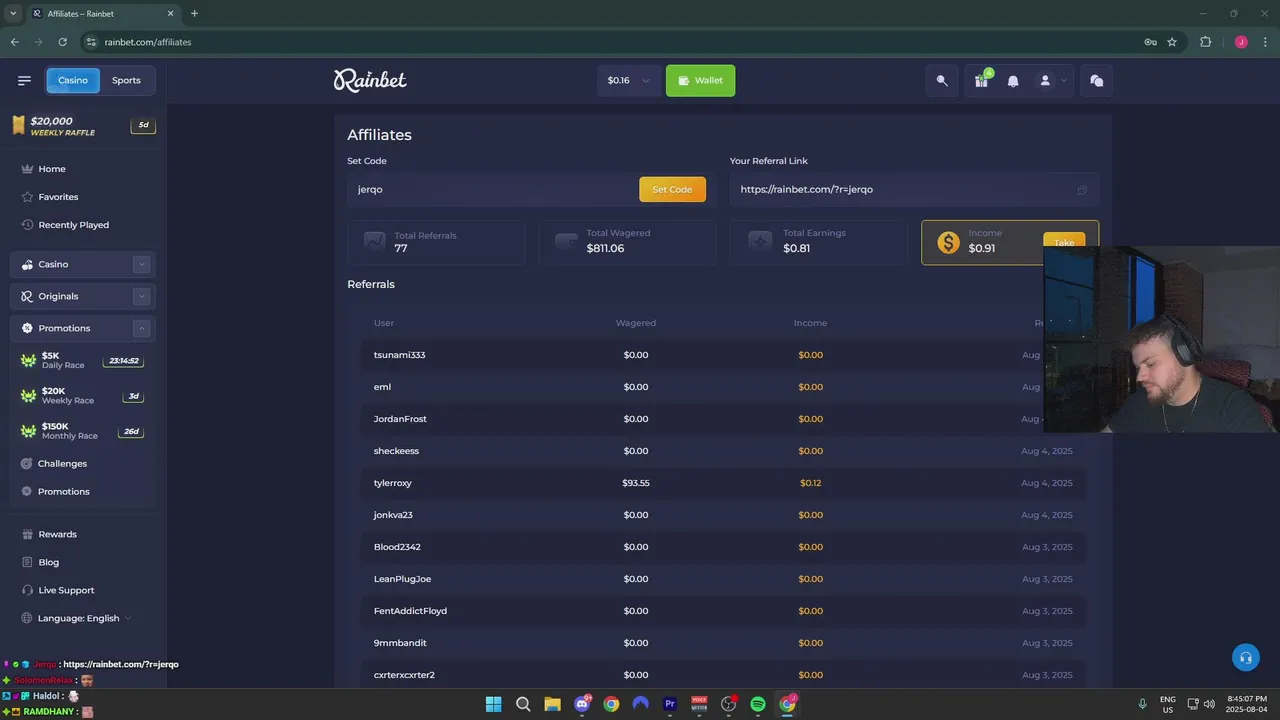Switch to Casino mode

[x=73, y=80]
